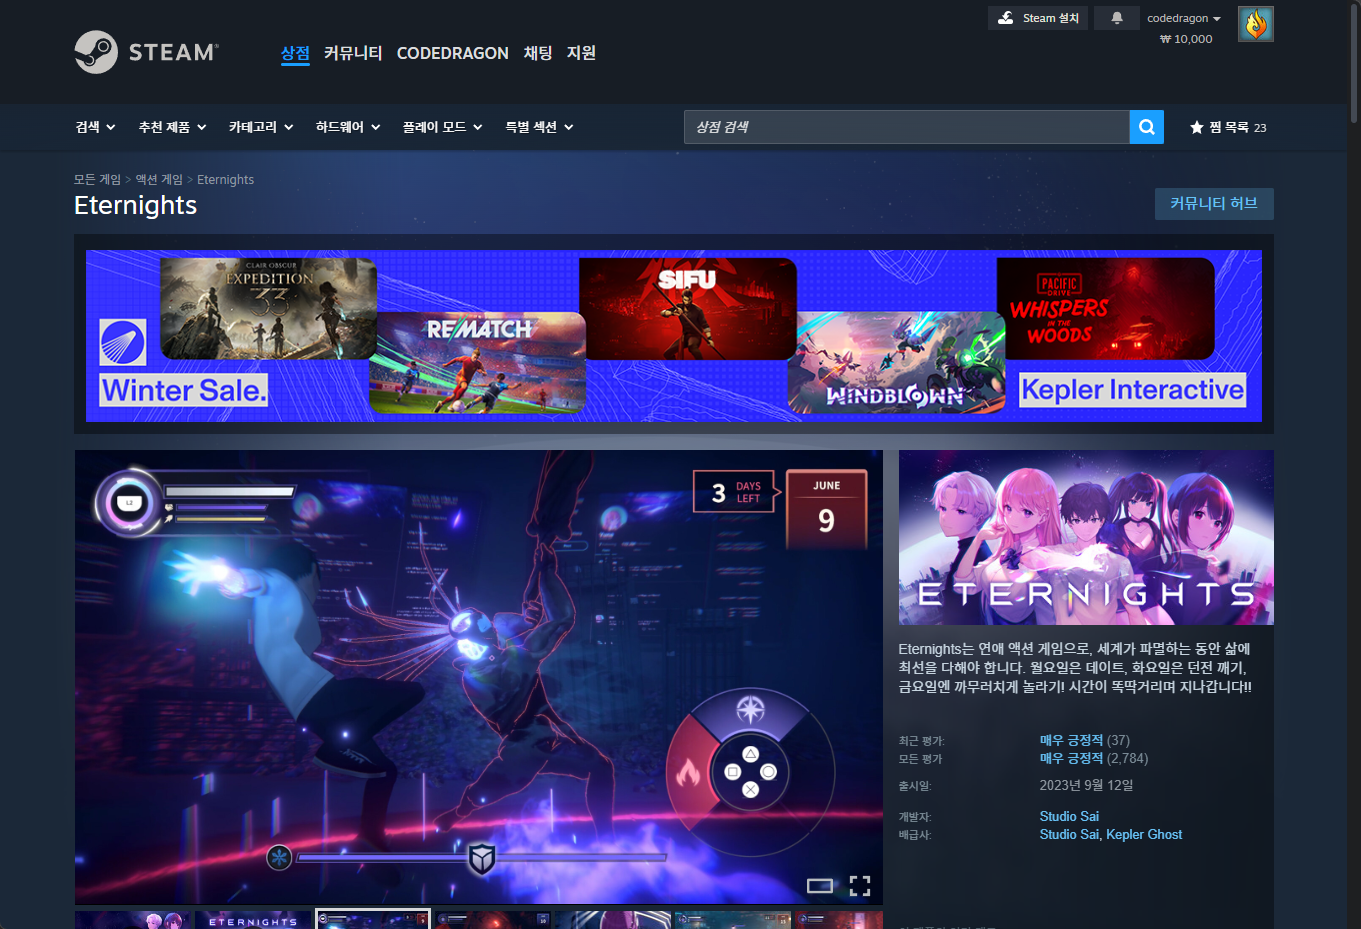Click the Windblown game banner image

[896, 362]
